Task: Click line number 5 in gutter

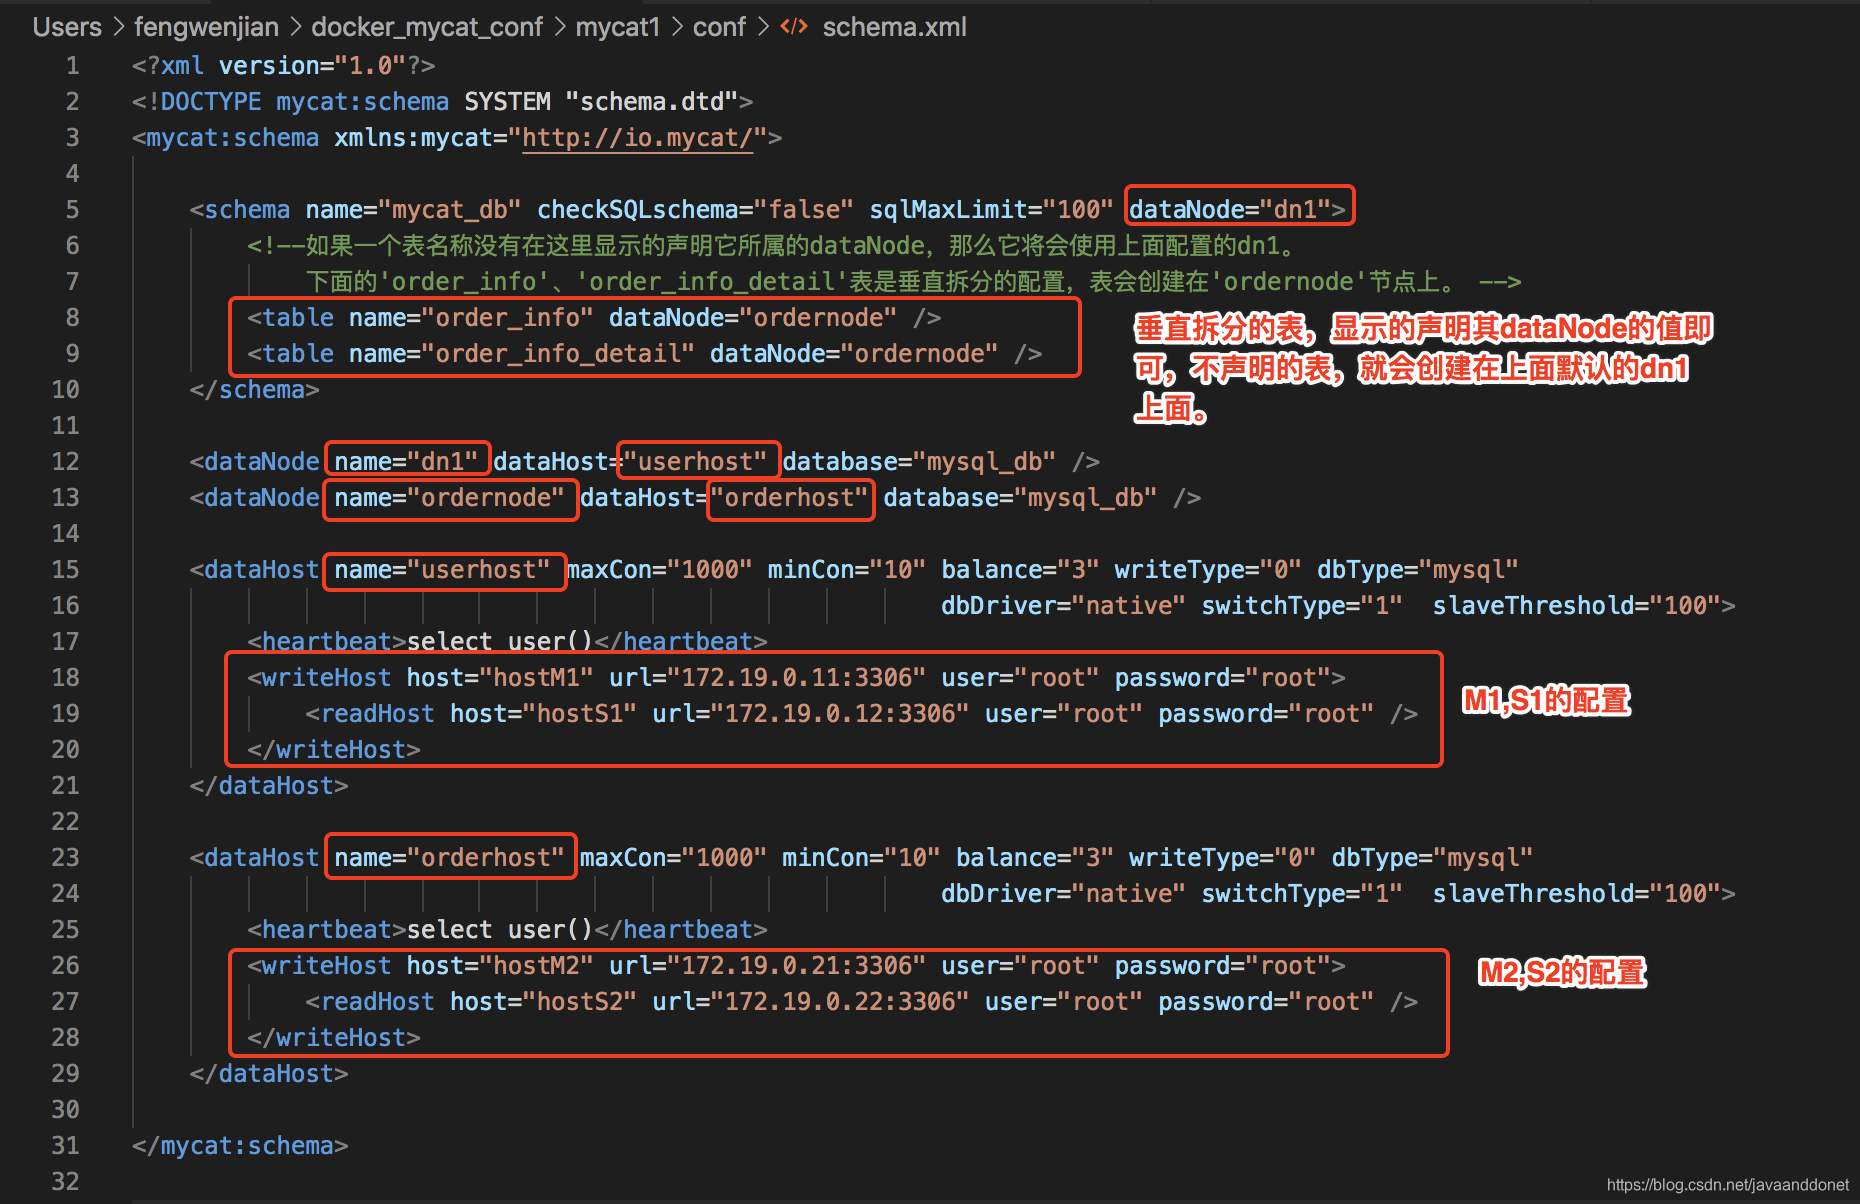Action: [x=72, y=210]
